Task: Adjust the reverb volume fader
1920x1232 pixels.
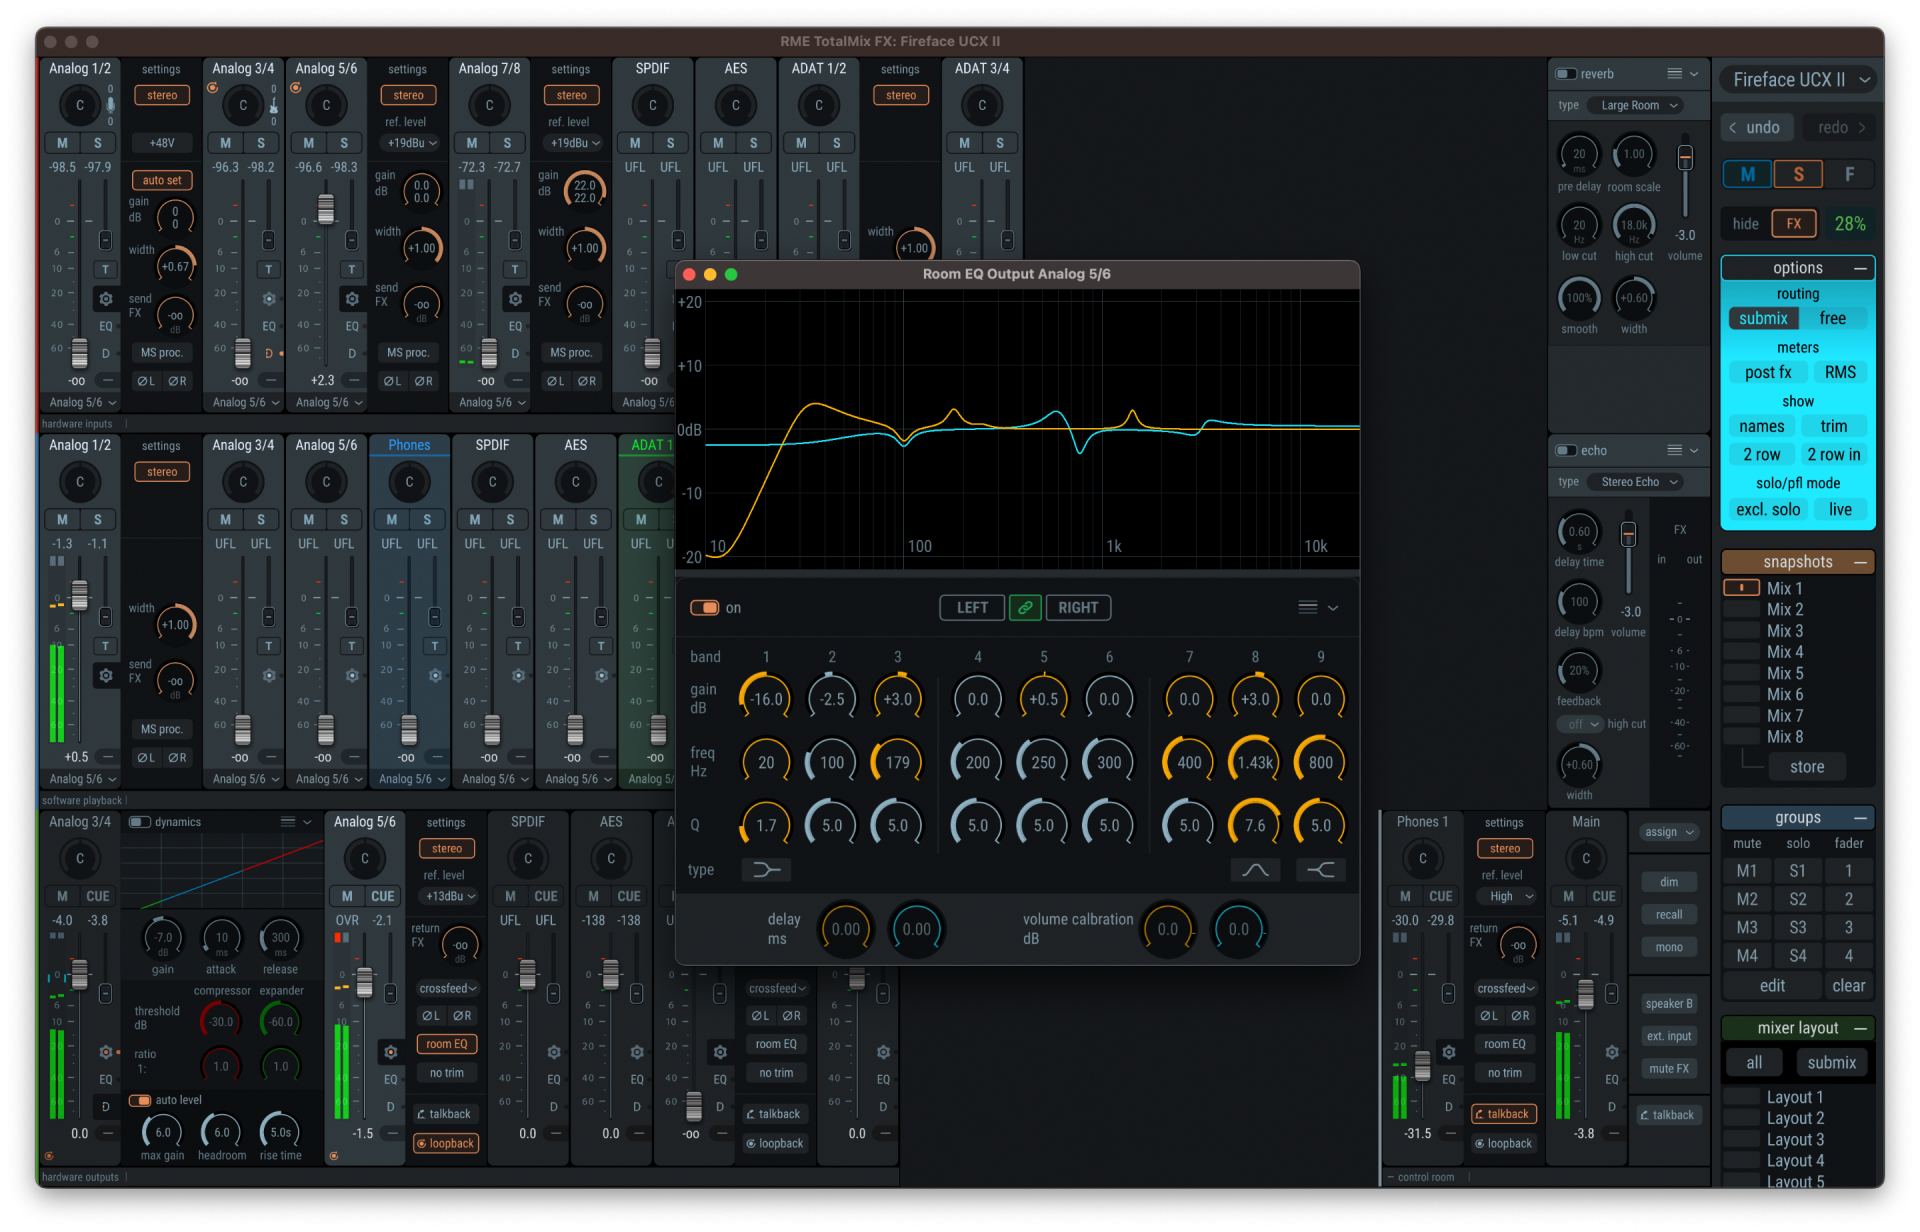Action: click(1685, 157)
